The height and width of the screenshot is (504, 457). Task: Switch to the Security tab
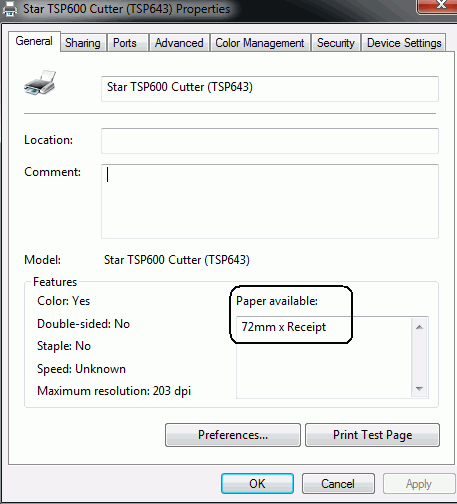[336, 43]
